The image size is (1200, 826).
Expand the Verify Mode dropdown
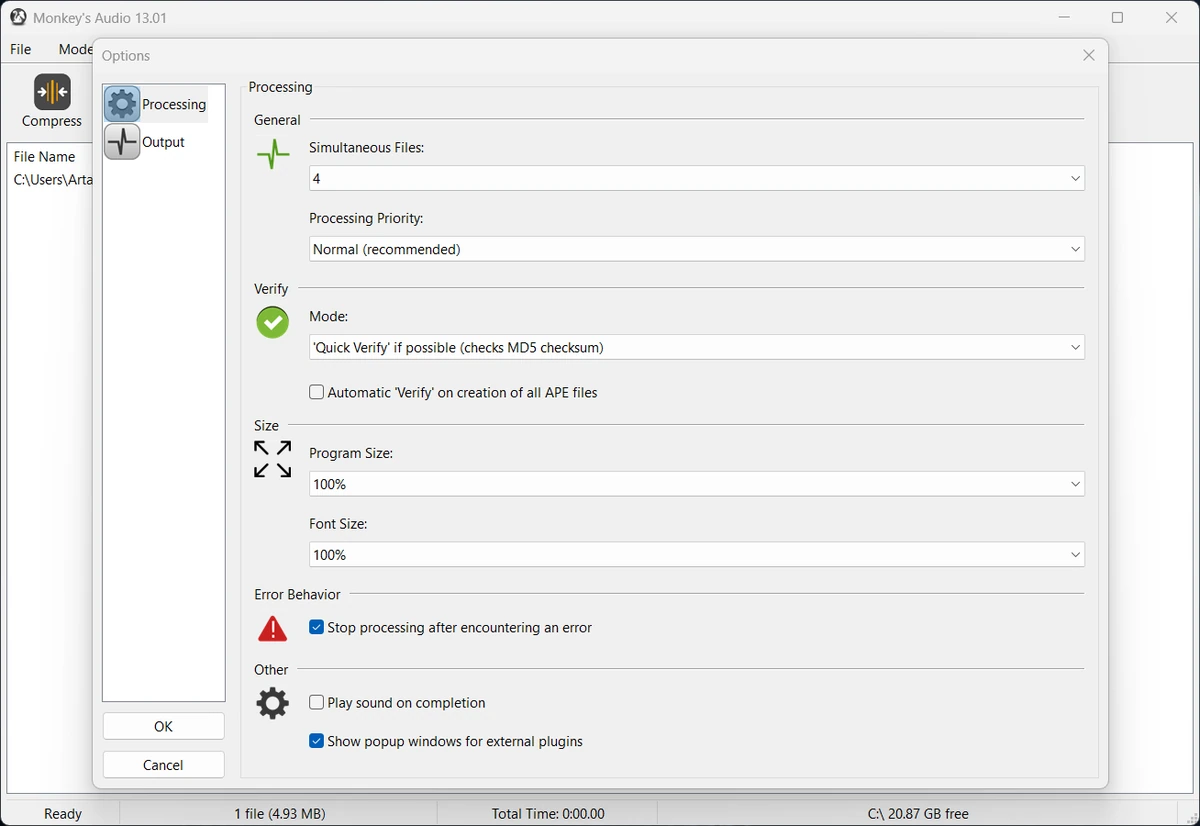697,348
